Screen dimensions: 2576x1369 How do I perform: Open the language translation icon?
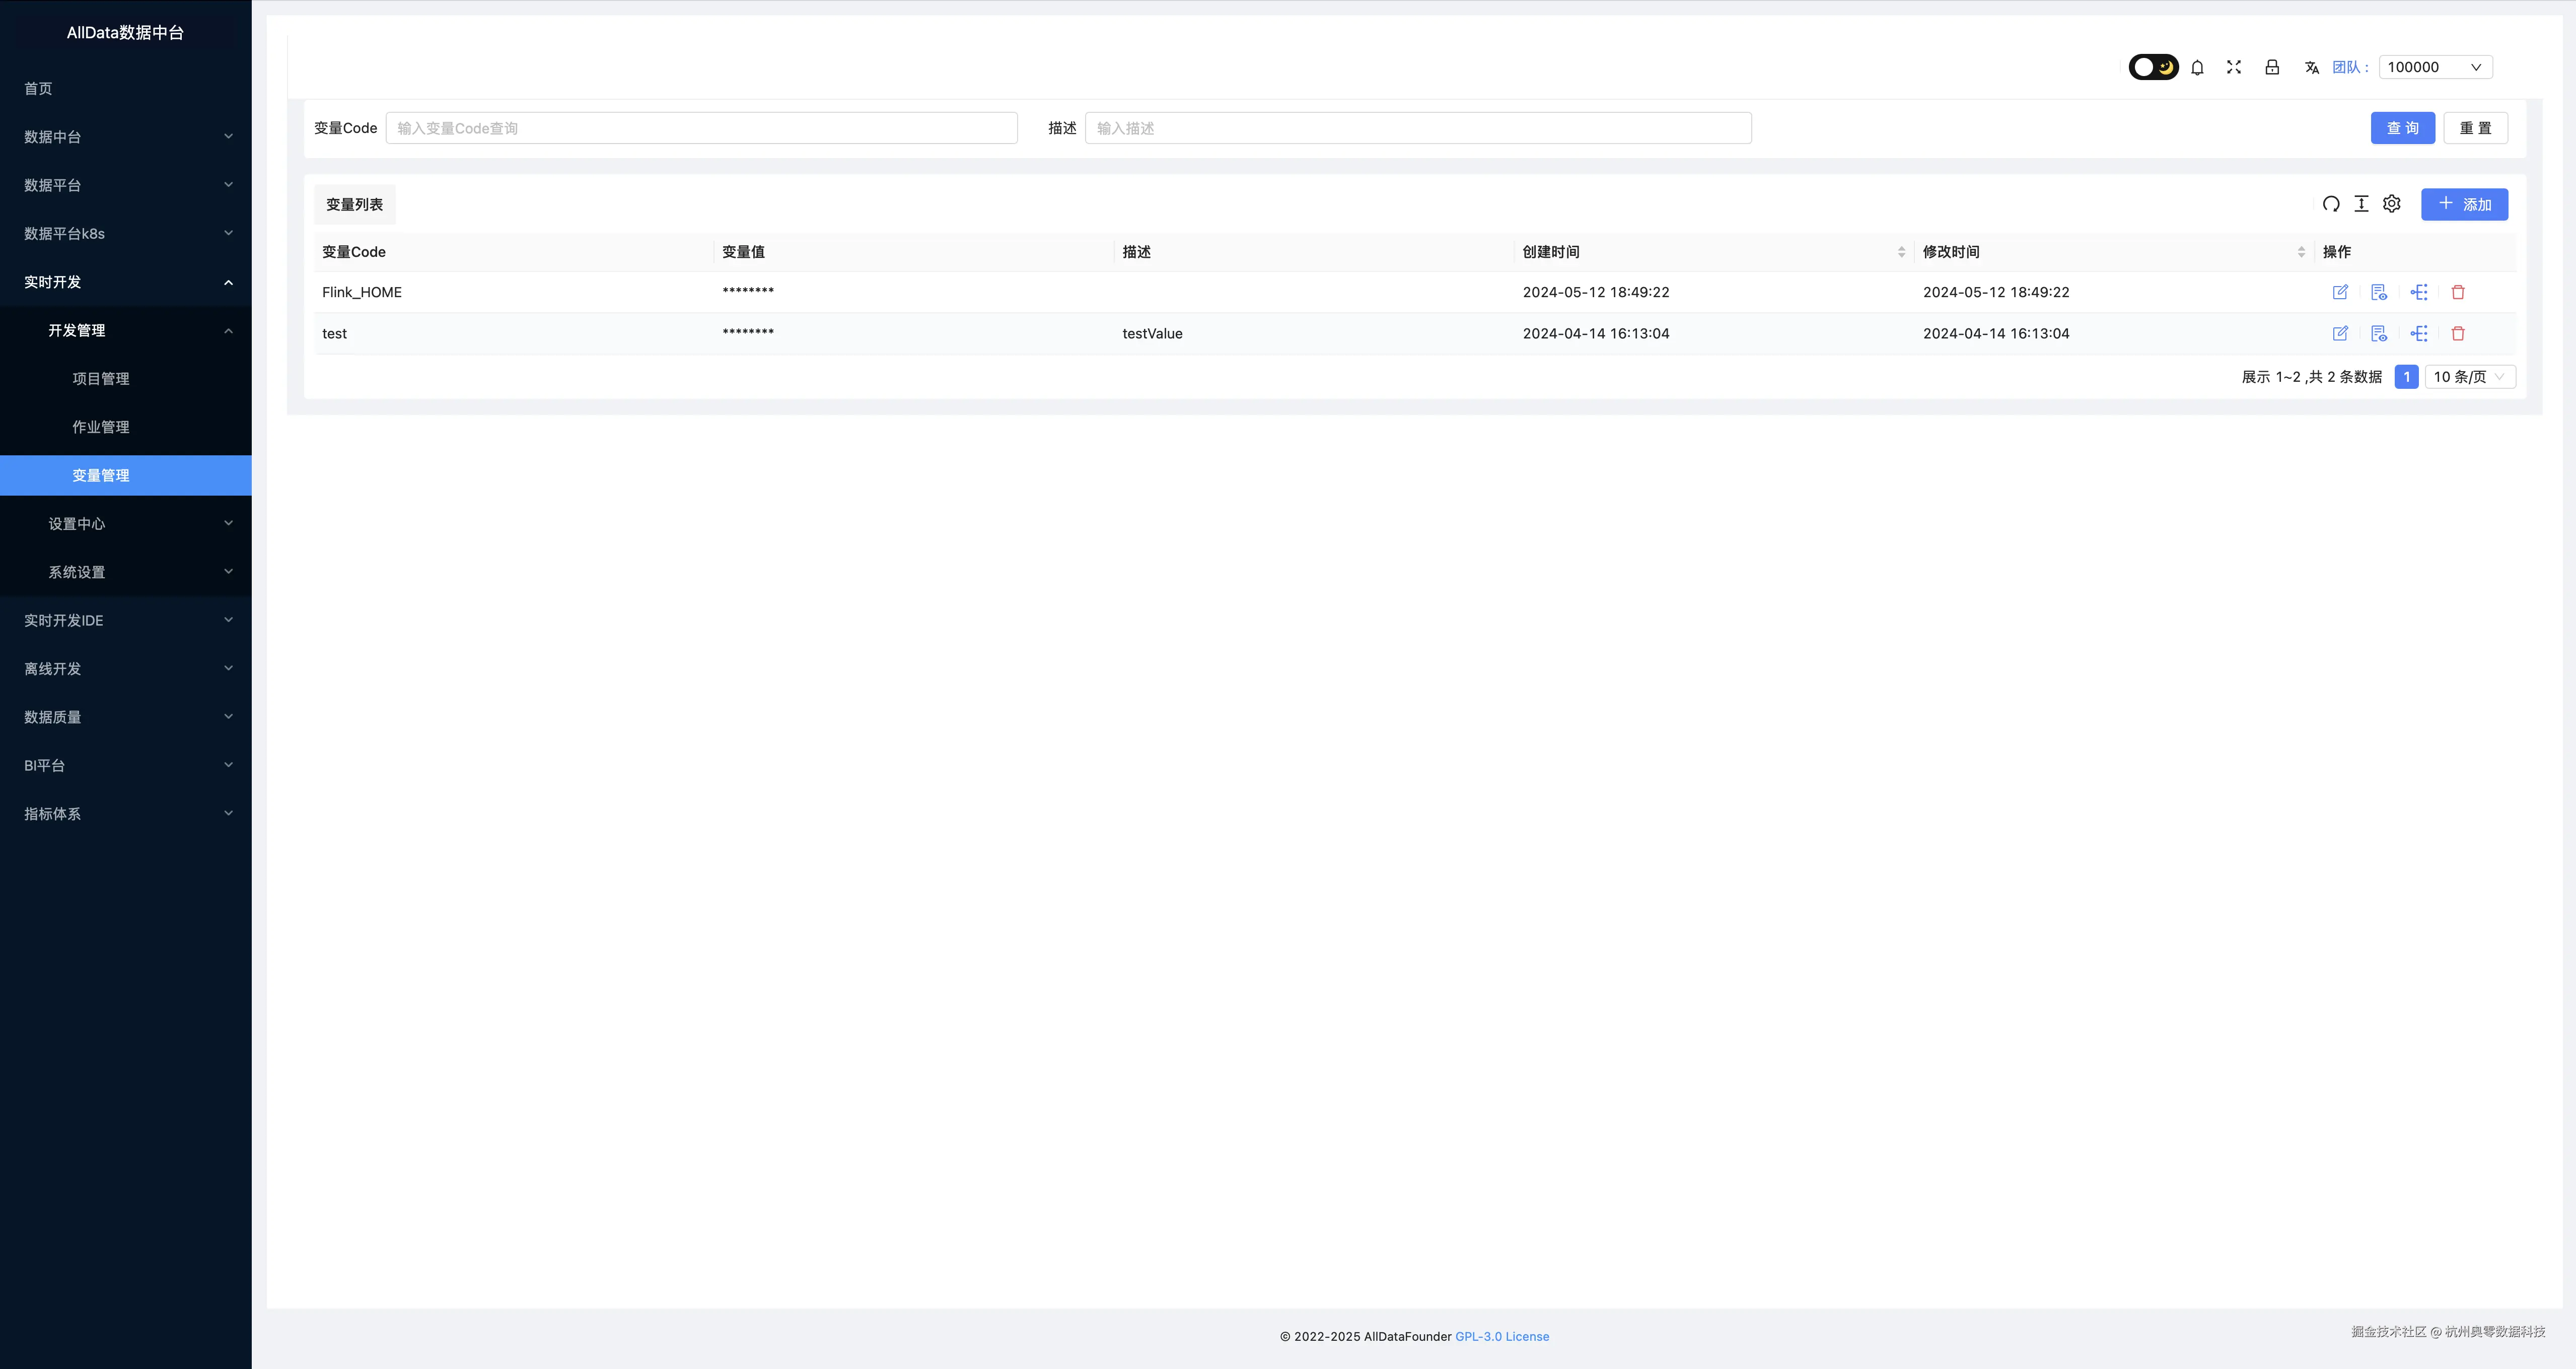2311,67
